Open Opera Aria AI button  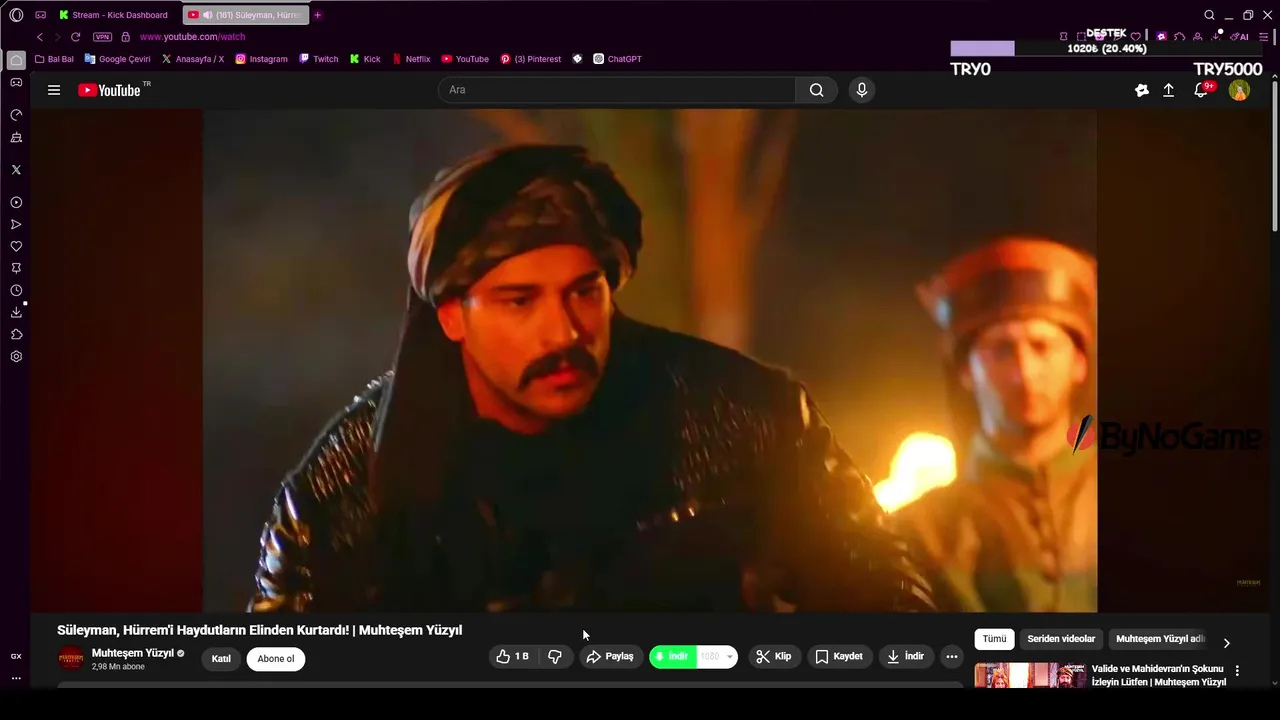click(1241, 37)
